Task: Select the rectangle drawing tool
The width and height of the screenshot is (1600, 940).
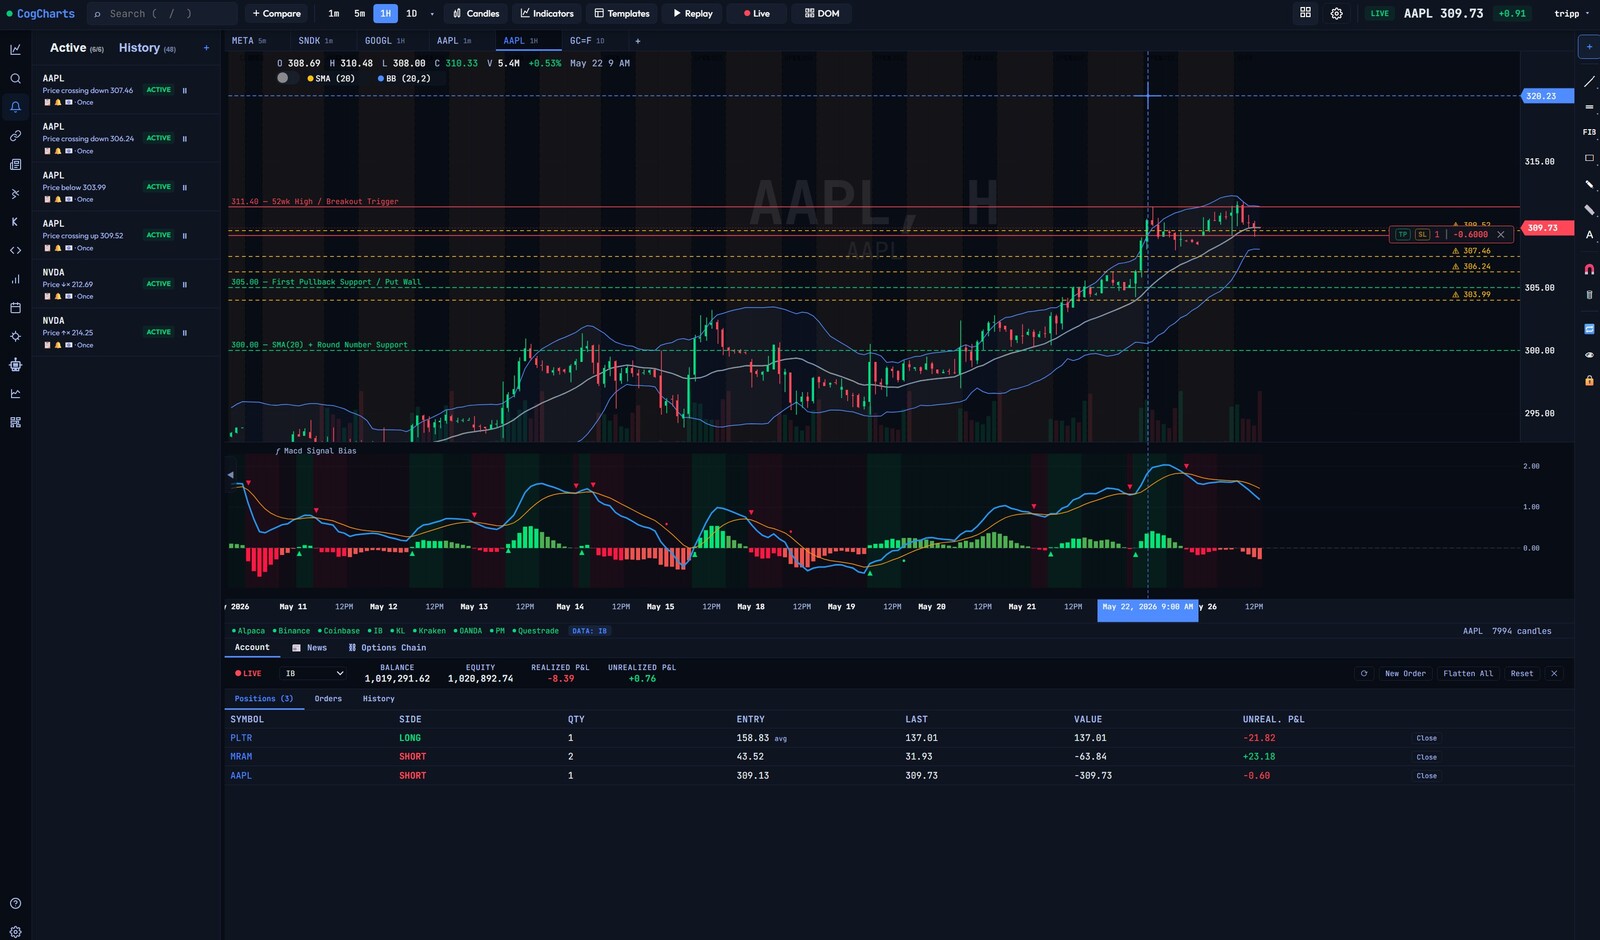Action: tap(1589, 158)
